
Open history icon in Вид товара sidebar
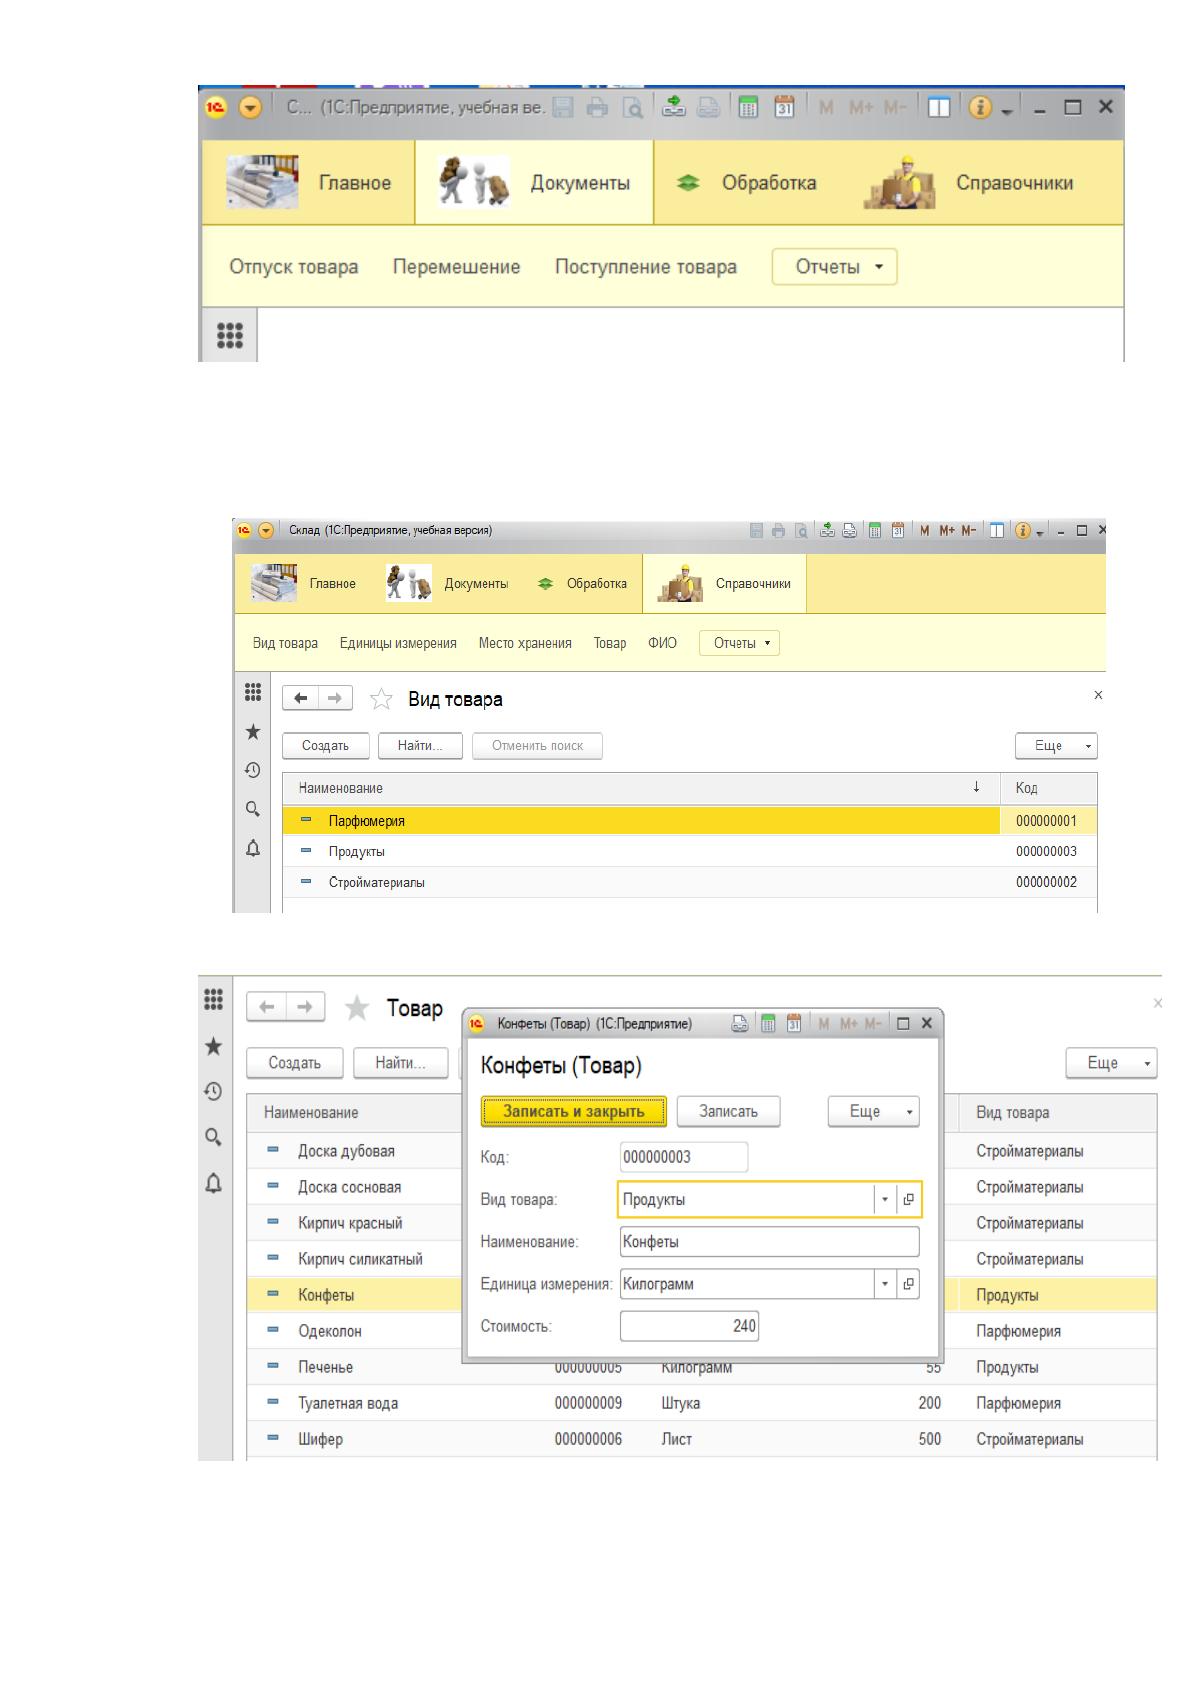click(253, 770)
